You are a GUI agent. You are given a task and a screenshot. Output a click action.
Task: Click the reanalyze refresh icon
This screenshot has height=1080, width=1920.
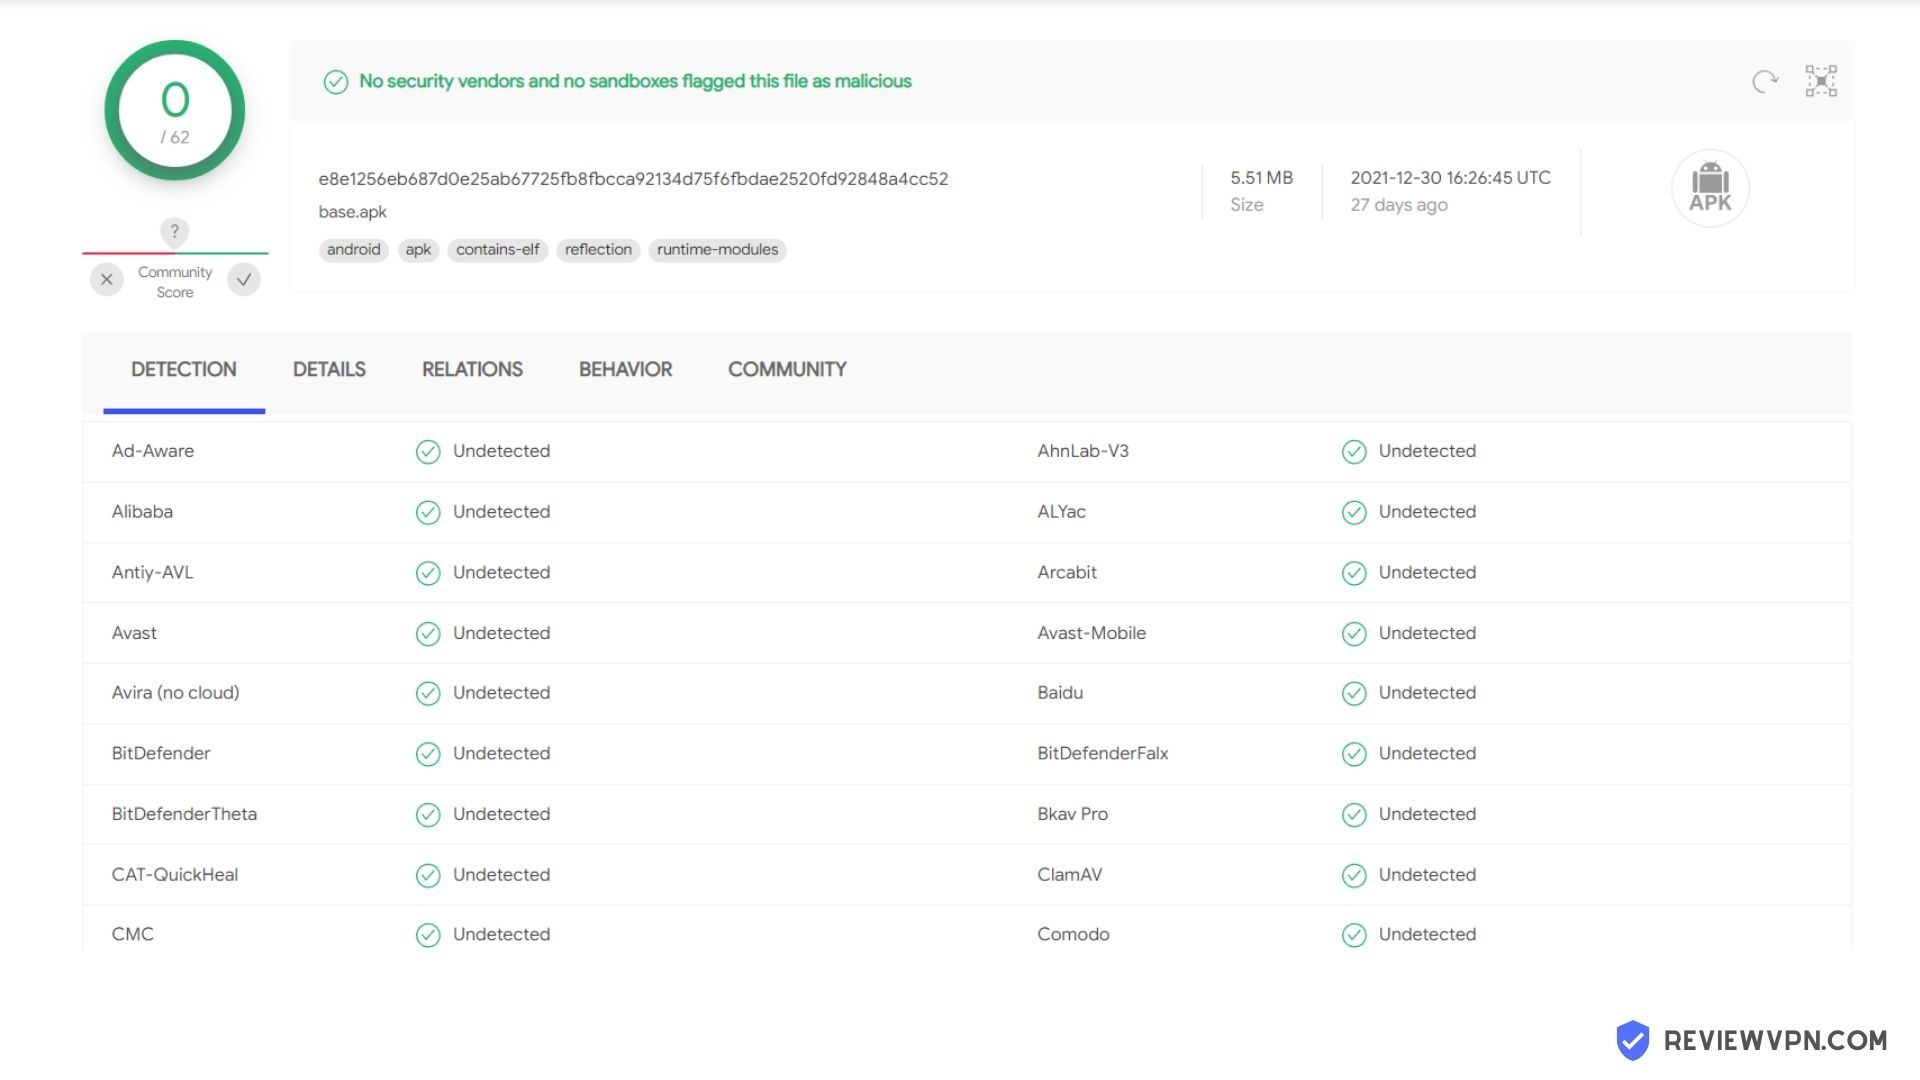tap(1765, 81)
